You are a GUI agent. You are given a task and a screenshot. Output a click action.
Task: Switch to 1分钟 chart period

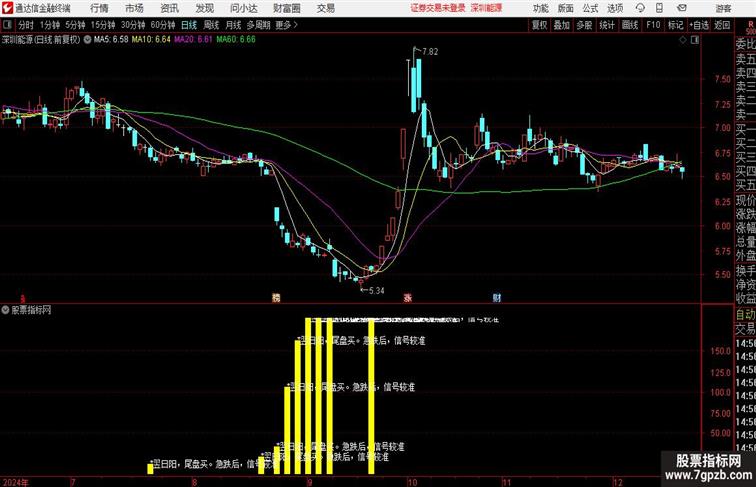50,25
